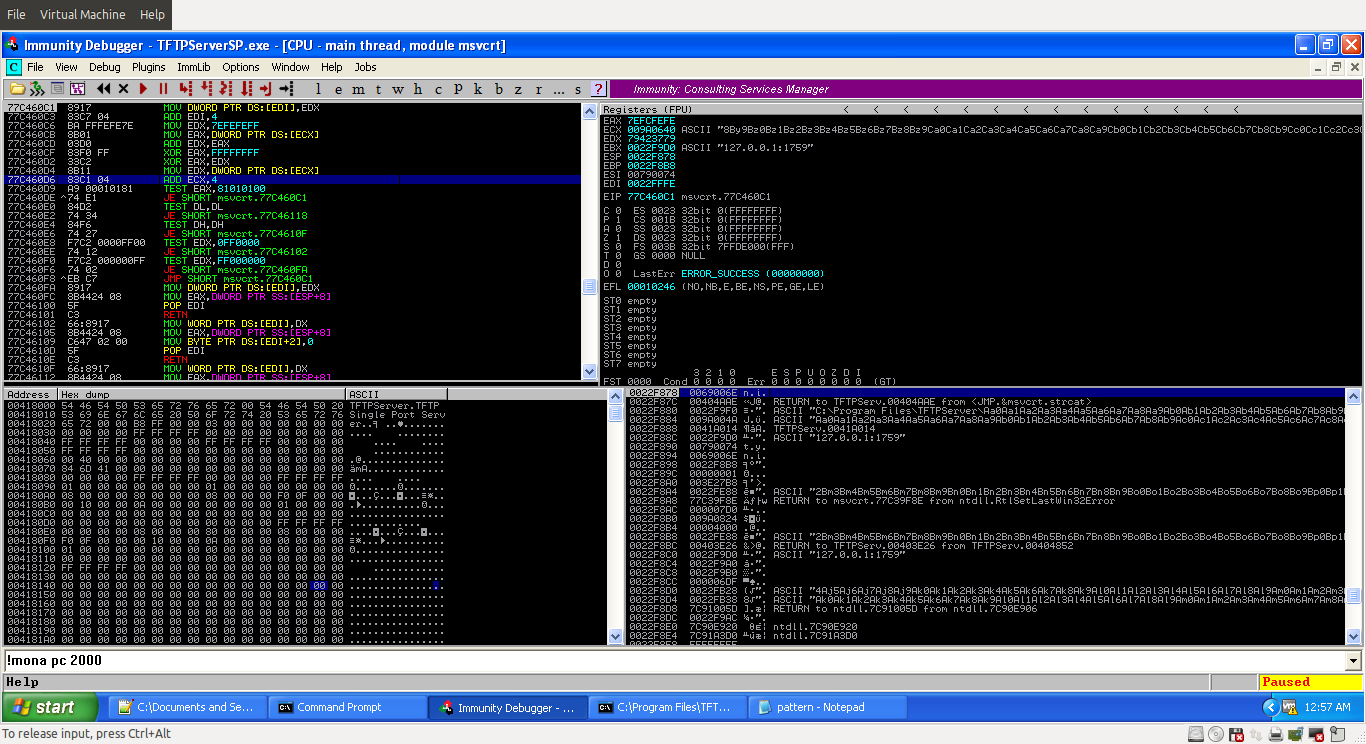Select the EAX register value 7EFCFEFE
This screenshot has height=744, width=1366.
[651, 120]
